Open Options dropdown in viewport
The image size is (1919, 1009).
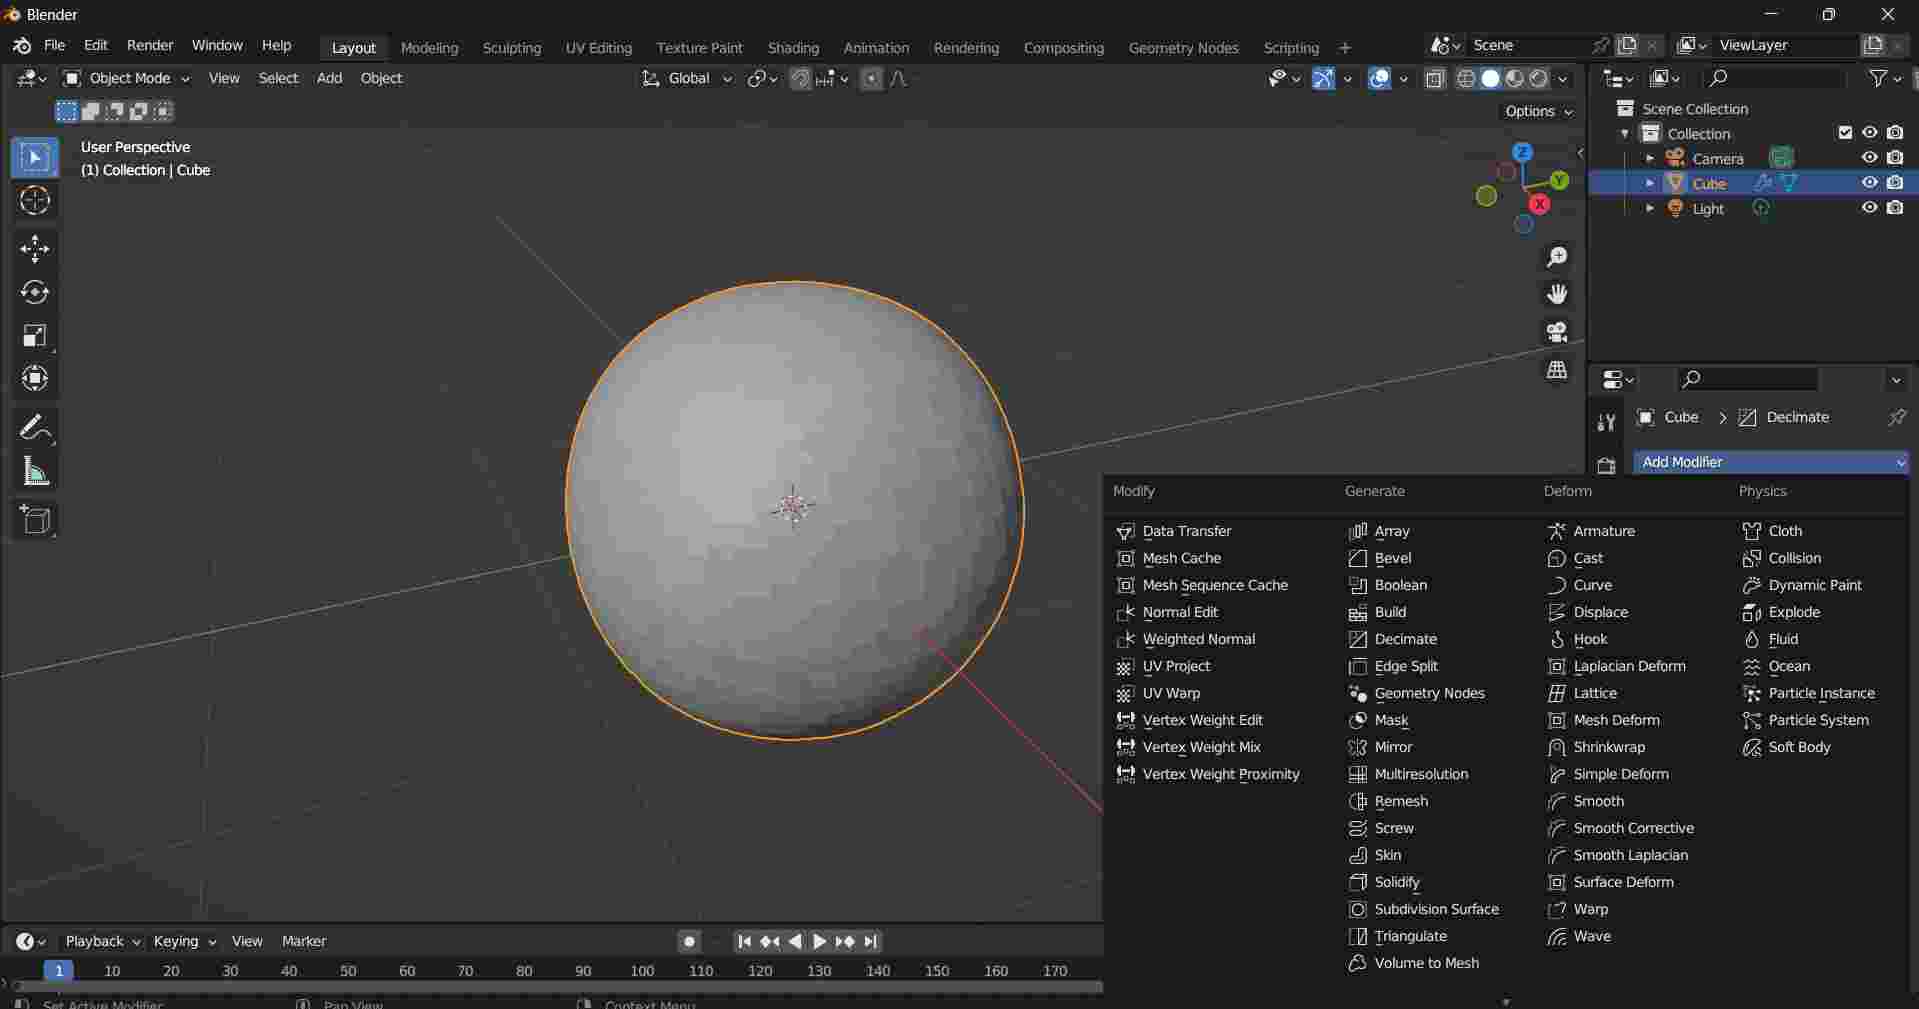[1538, 111]
